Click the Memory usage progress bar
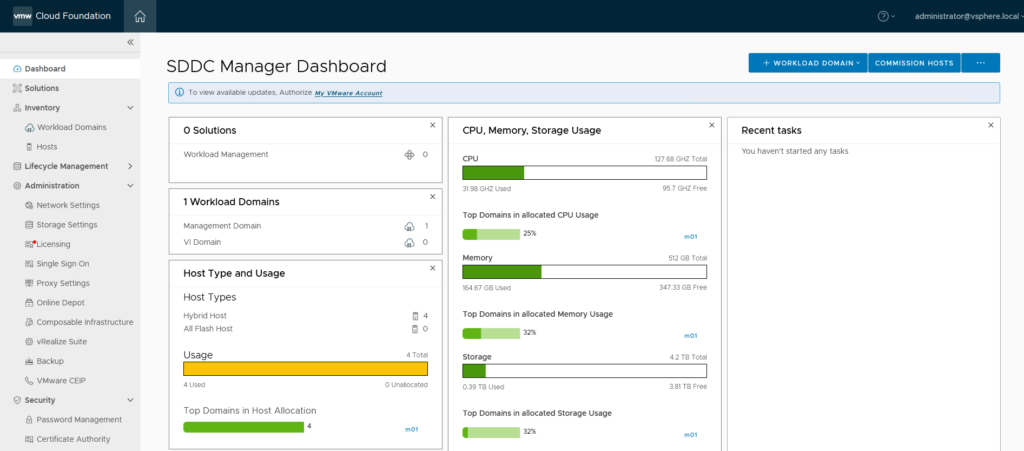The image size is (1024, 451). (x=584, y=272)
